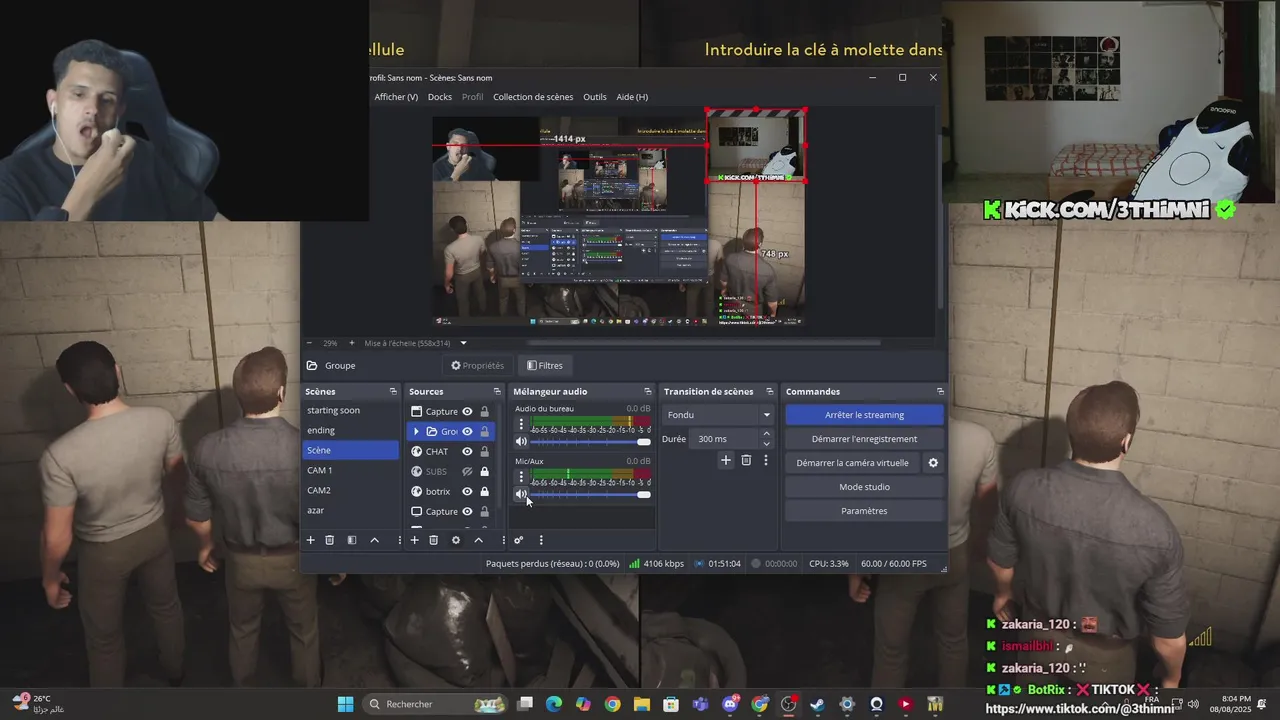1280x720 pixels.
Task: Open virtual camera settings gear
Action: (933, 463)
